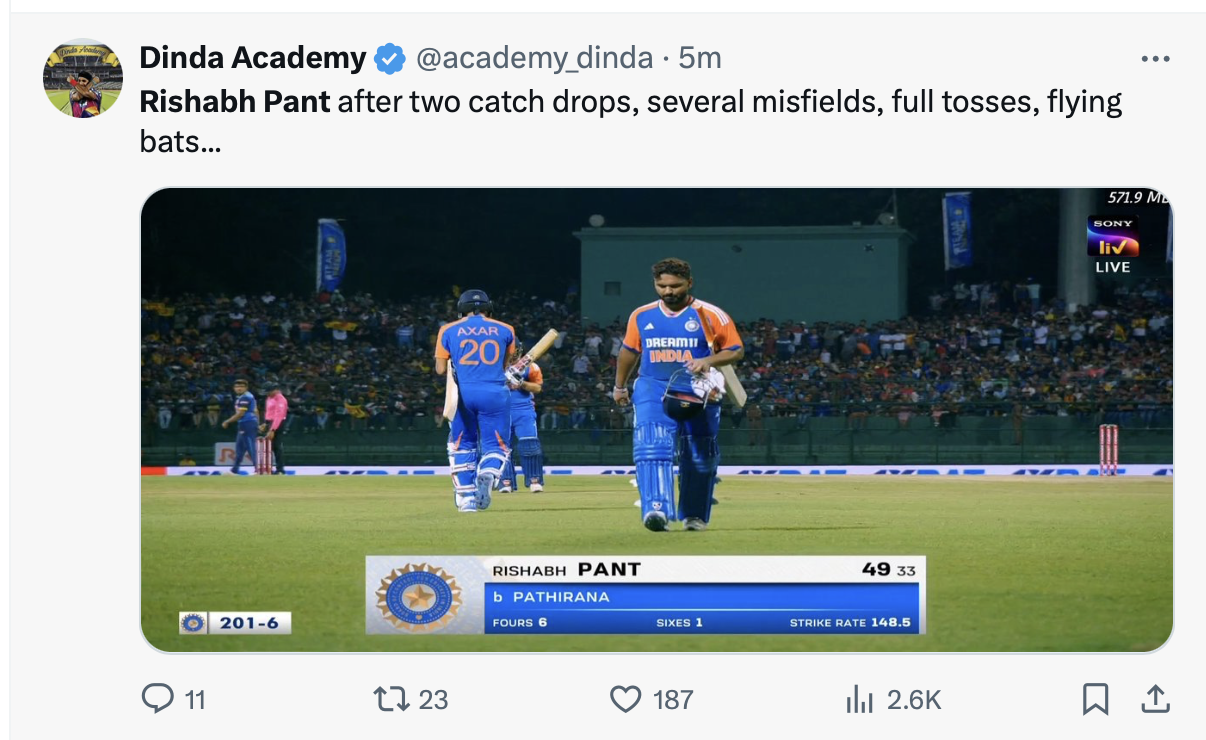
Task: Click the bold Rishabh Pant text in the post
Action: pos(235,101)
